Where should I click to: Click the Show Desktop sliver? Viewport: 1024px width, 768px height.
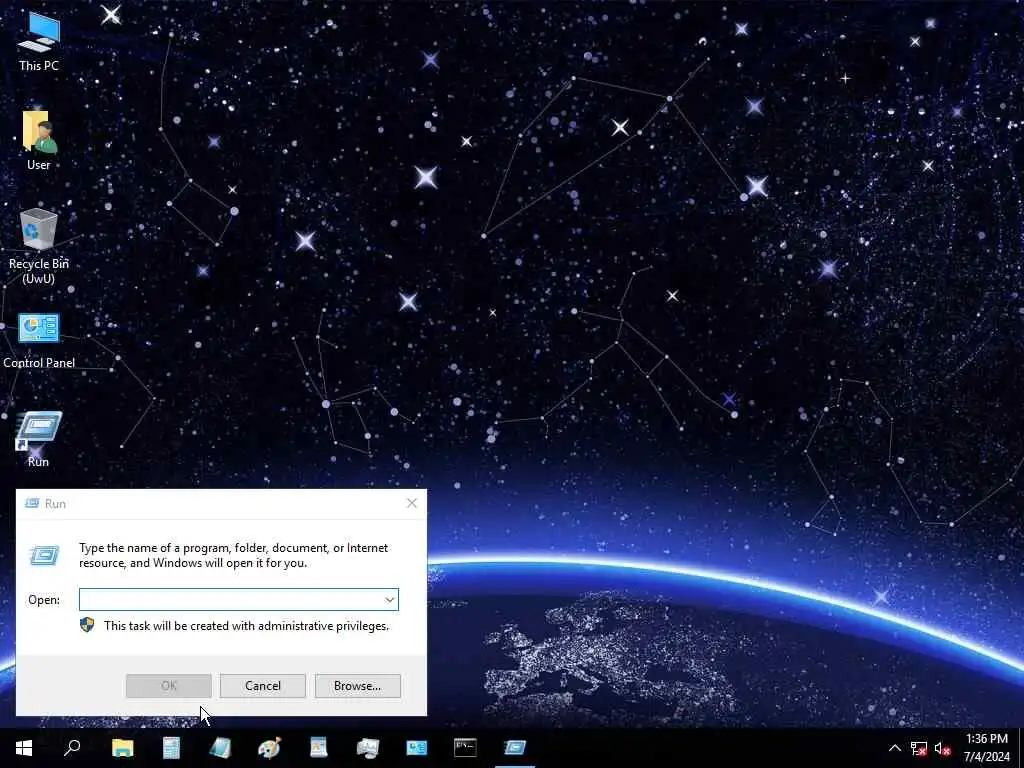(1021, 748)
